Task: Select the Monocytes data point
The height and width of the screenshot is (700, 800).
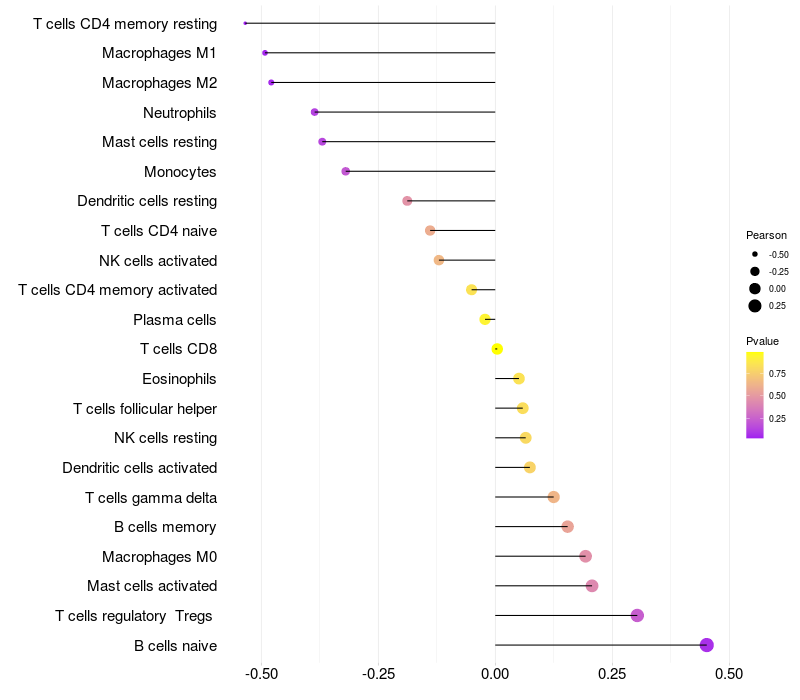Action: pos(346,171)
